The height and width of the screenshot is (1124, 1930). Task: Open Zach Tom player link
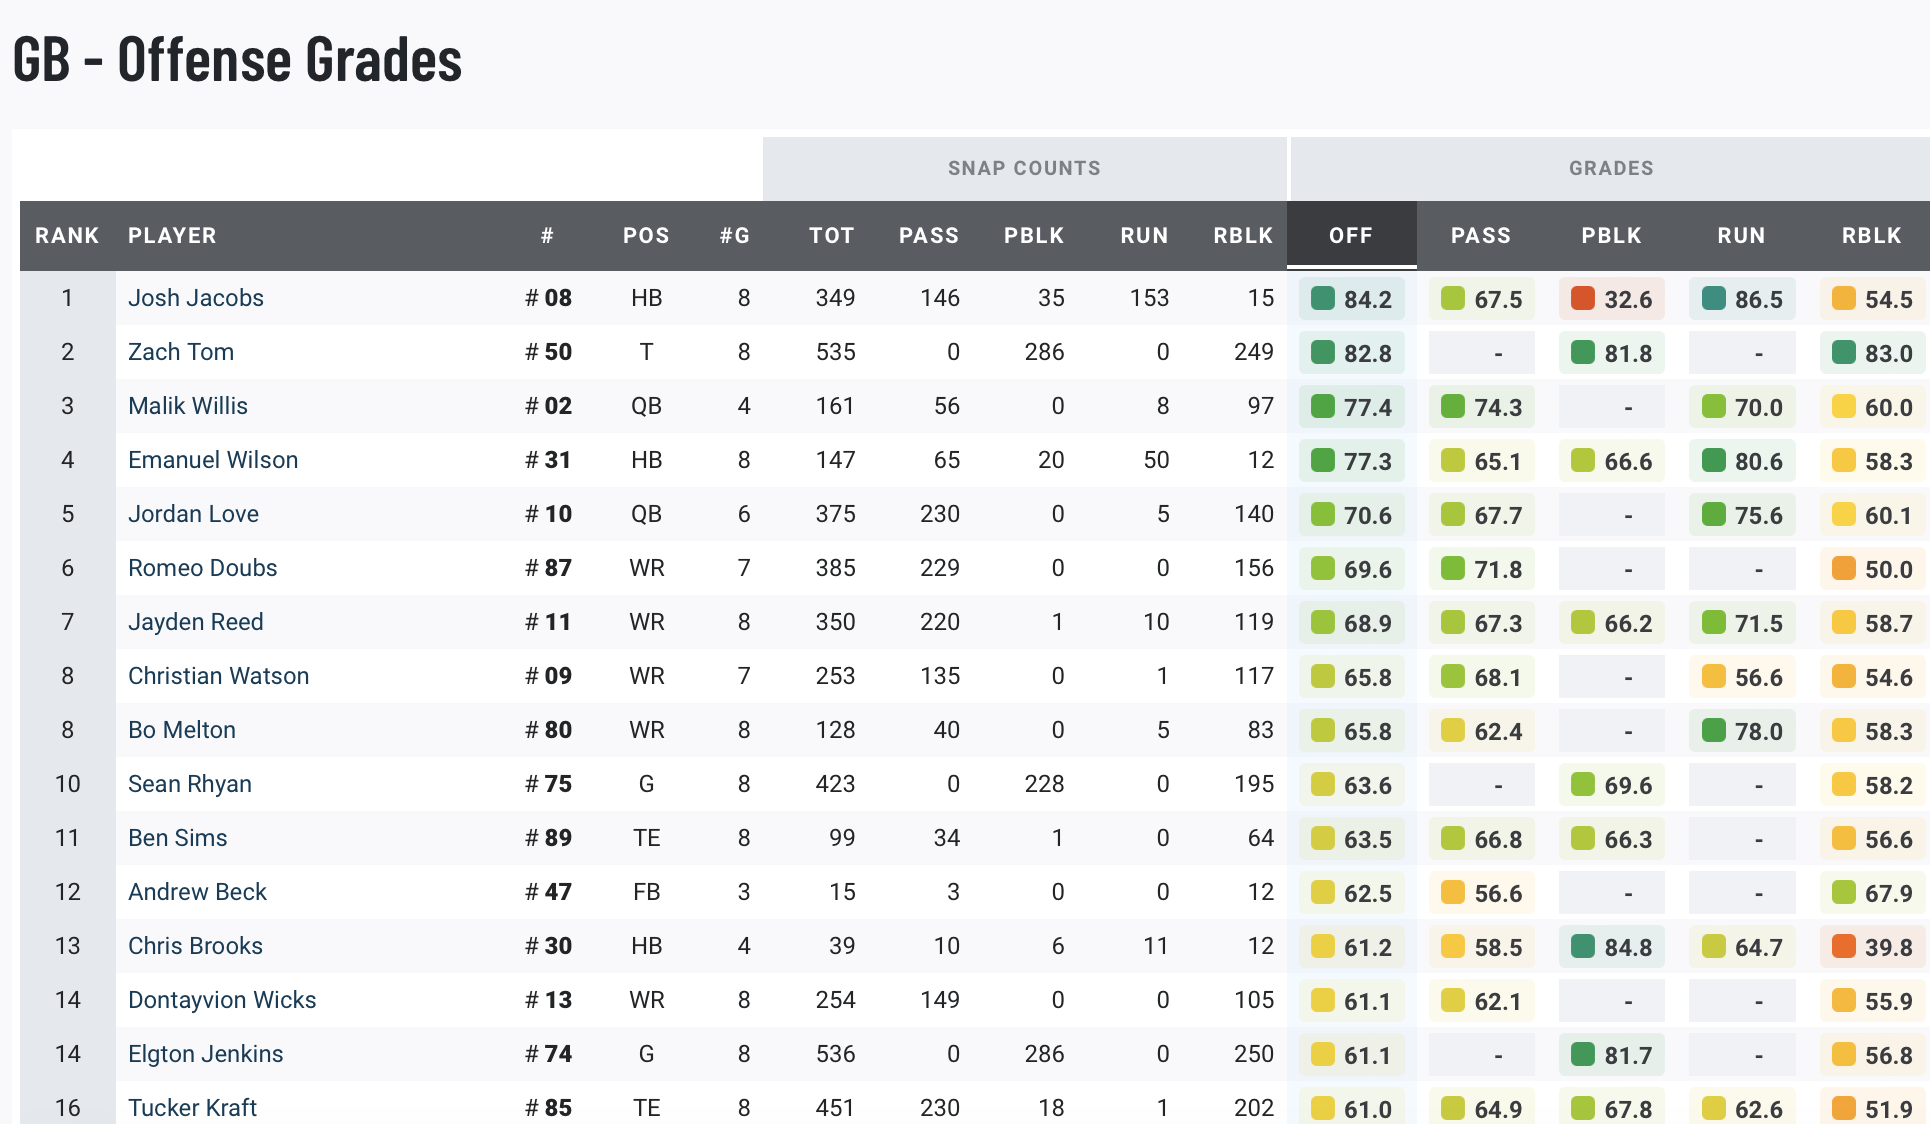181,352
